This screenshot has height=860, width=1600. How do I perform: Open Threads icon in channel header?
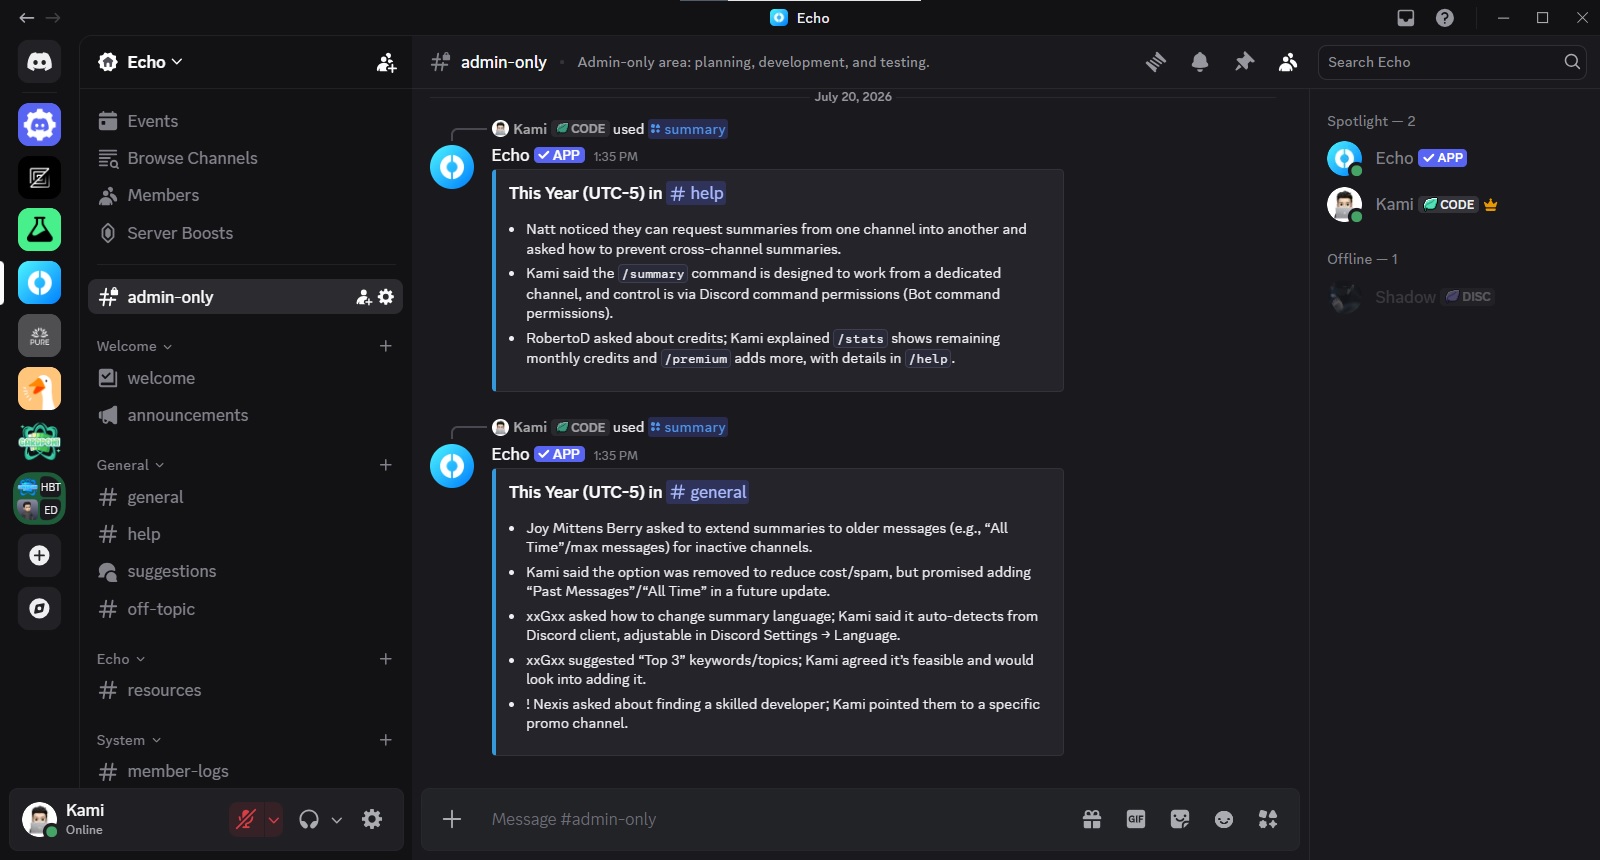click(x=1156, y=62)
